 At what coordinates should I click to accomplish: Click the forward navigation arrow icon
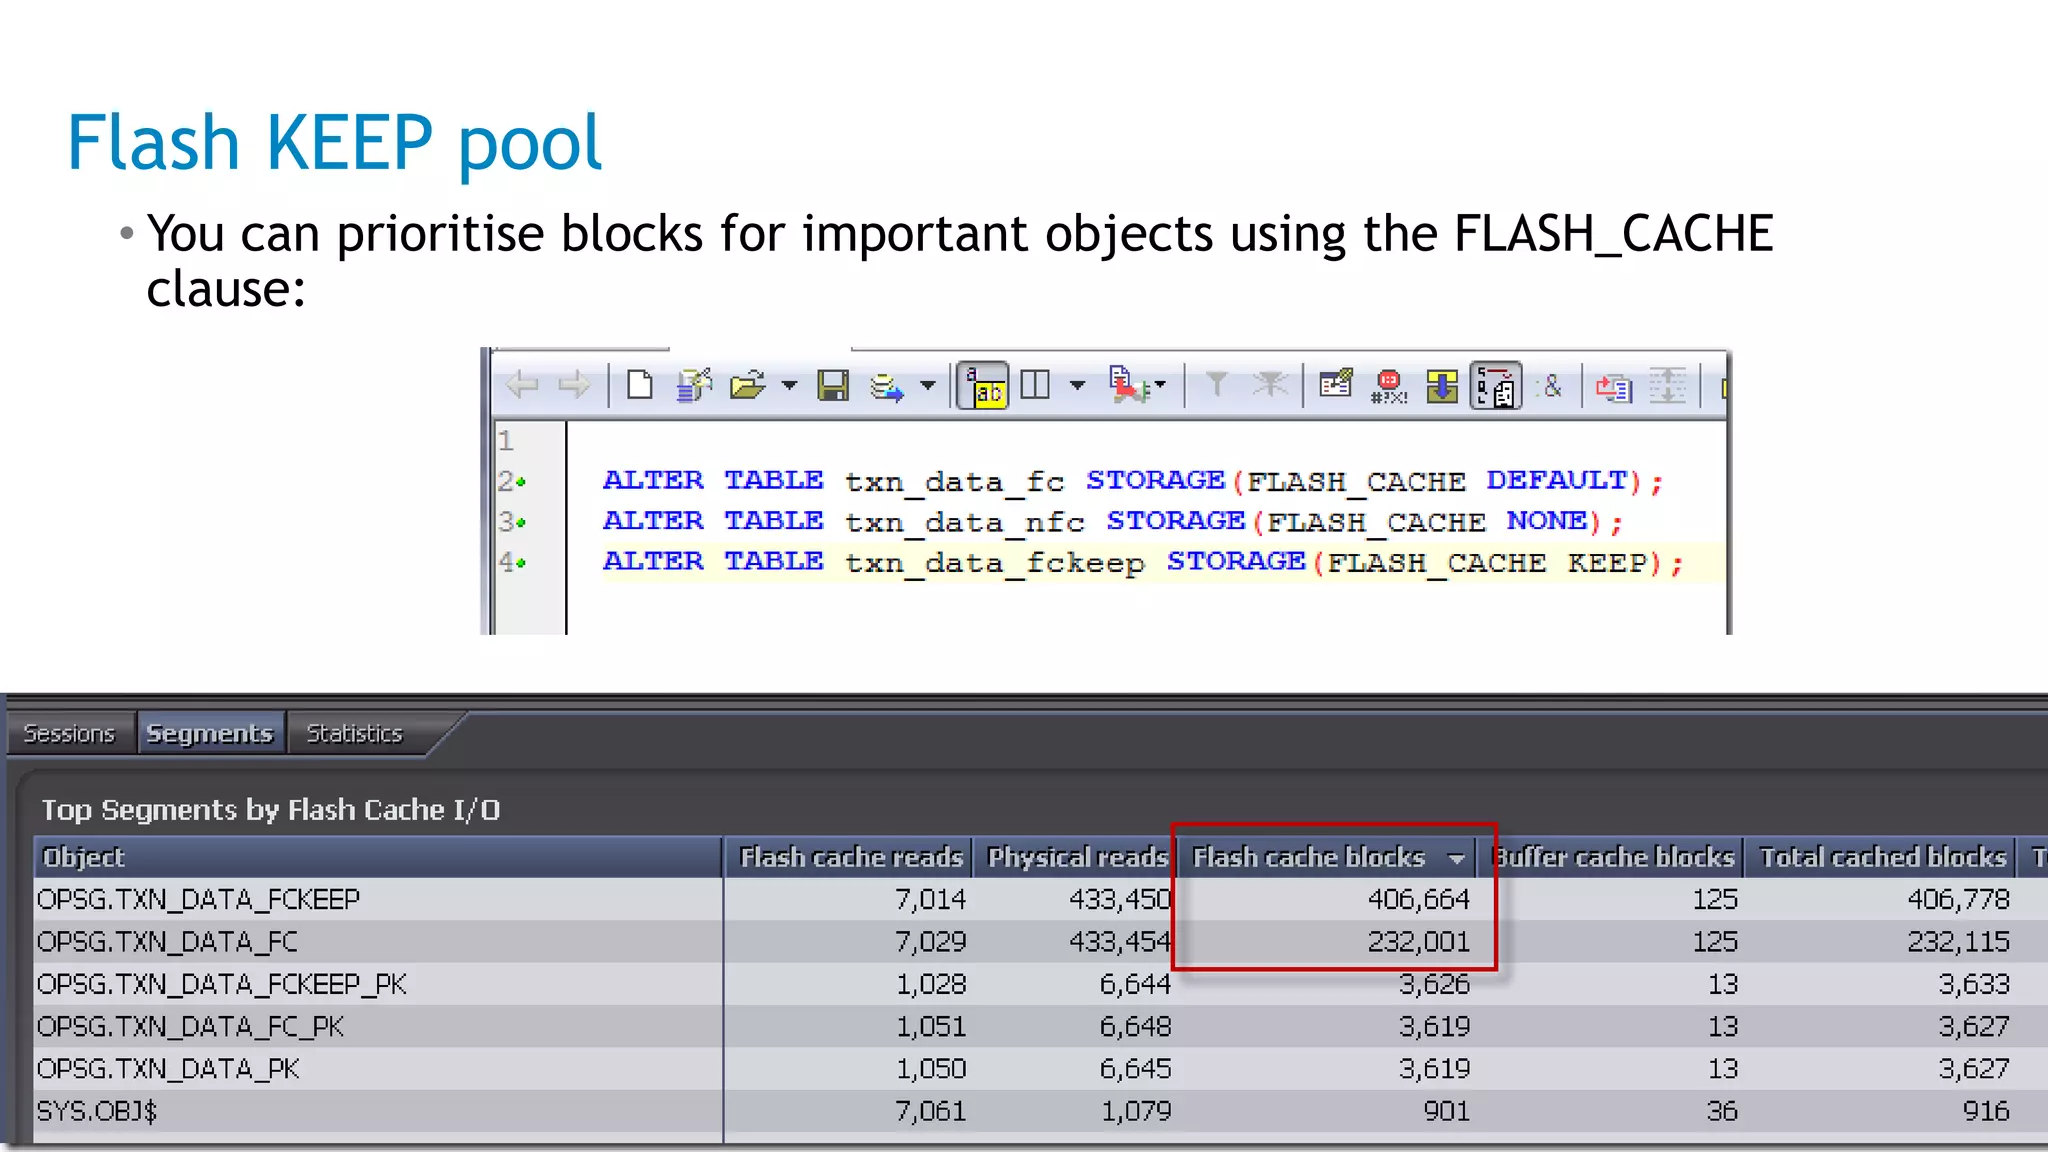click(574, 385)
